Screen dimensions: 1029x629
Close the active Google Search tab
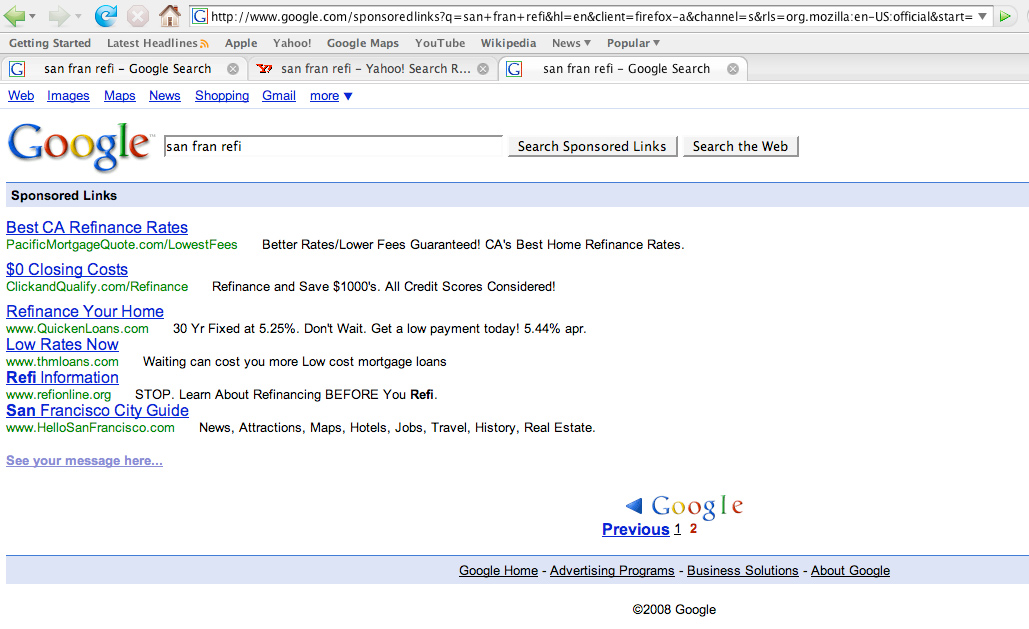point(733,69)
